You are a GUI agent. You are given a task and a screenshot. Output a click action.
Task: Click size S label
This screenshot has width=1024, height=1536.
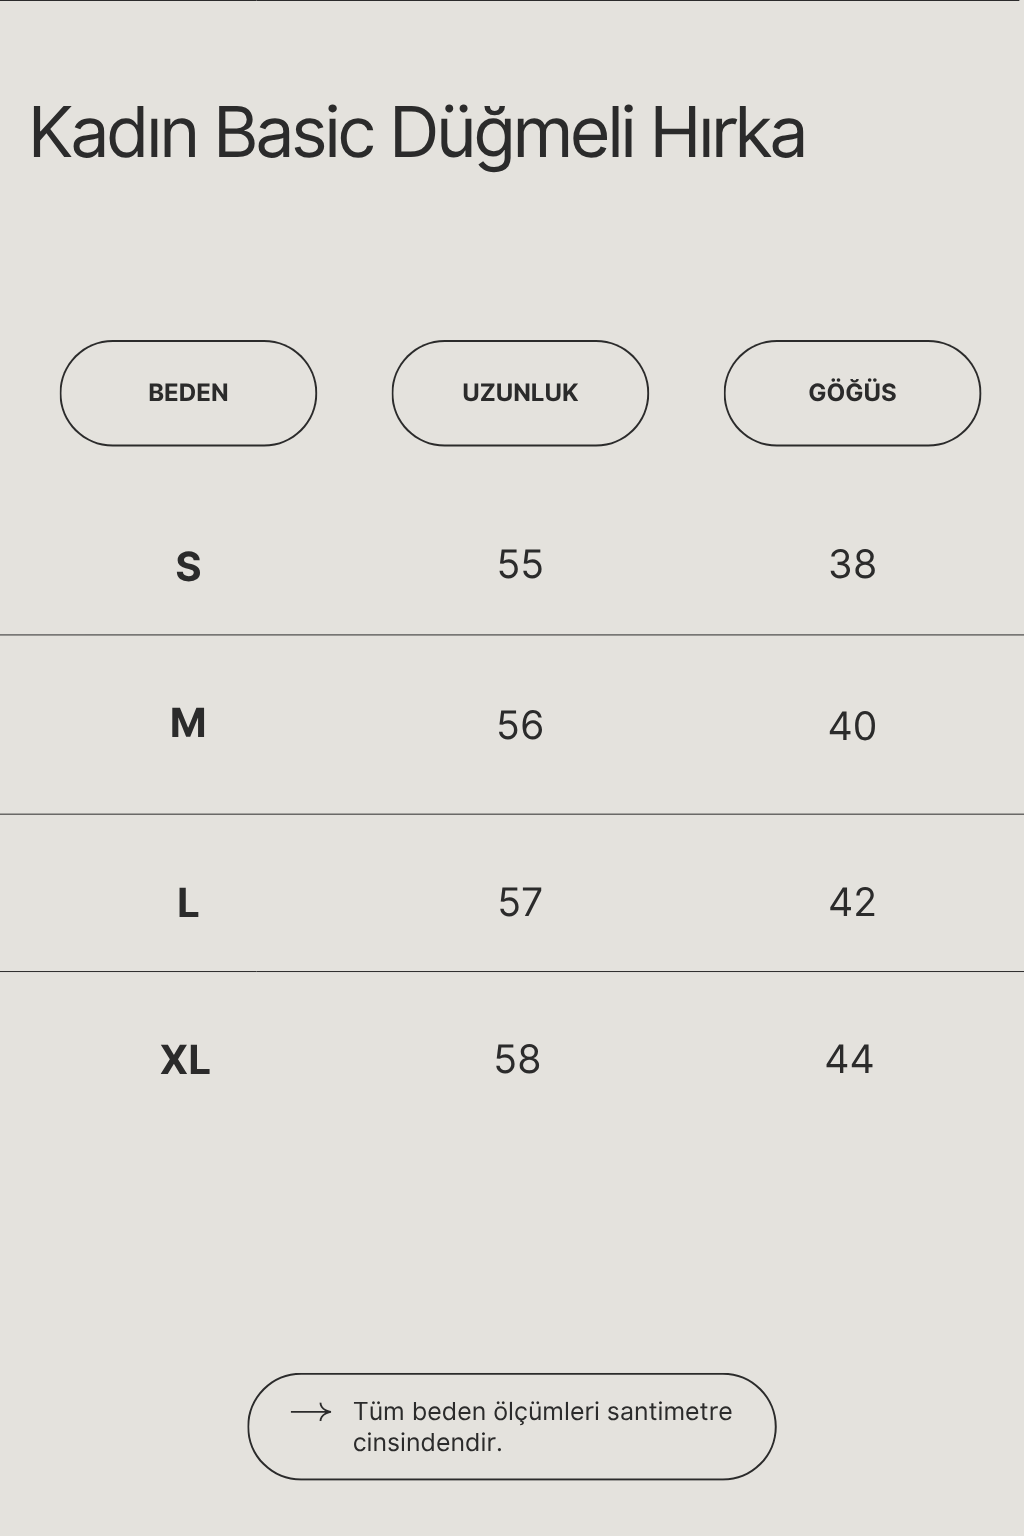[x=188, y=567]
